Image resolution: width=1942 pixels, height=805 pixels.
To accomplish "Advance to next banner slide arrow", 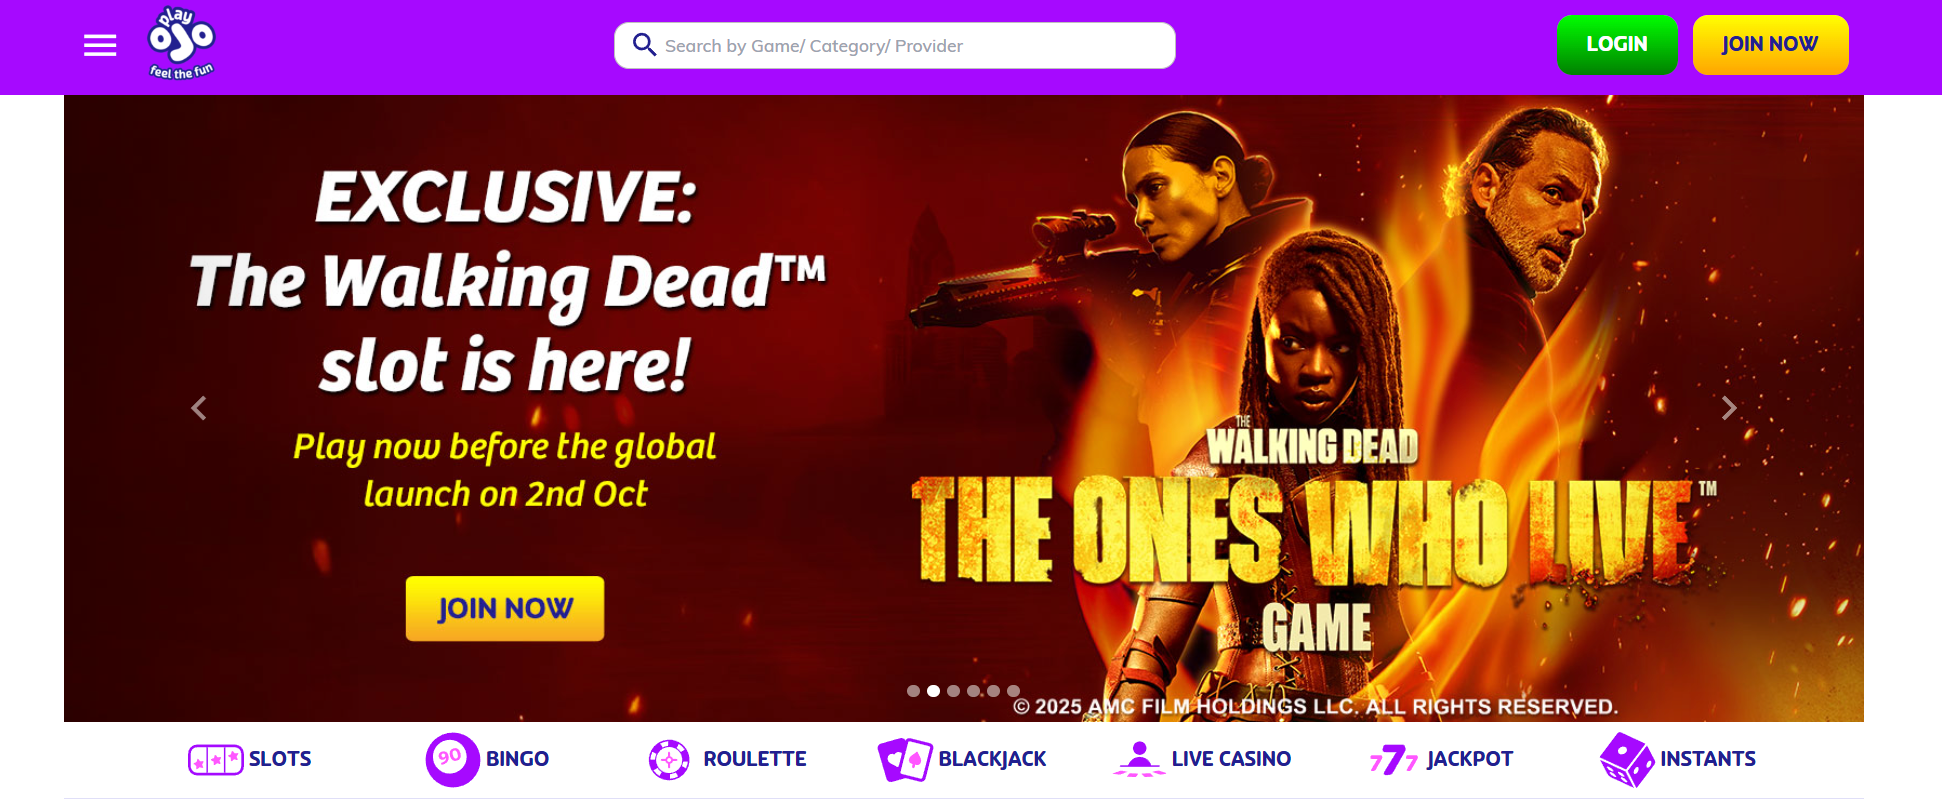I will tap(1729, 408).
